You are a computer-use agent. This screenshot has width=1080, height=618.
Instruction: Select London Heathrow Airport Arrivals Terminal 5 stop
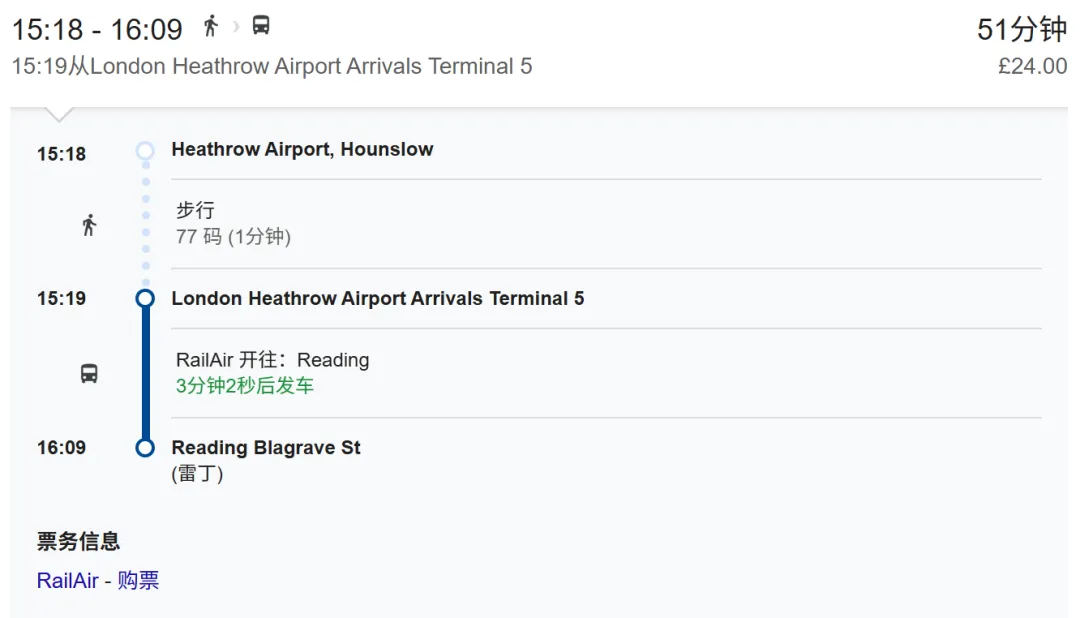tap(377, 298)
